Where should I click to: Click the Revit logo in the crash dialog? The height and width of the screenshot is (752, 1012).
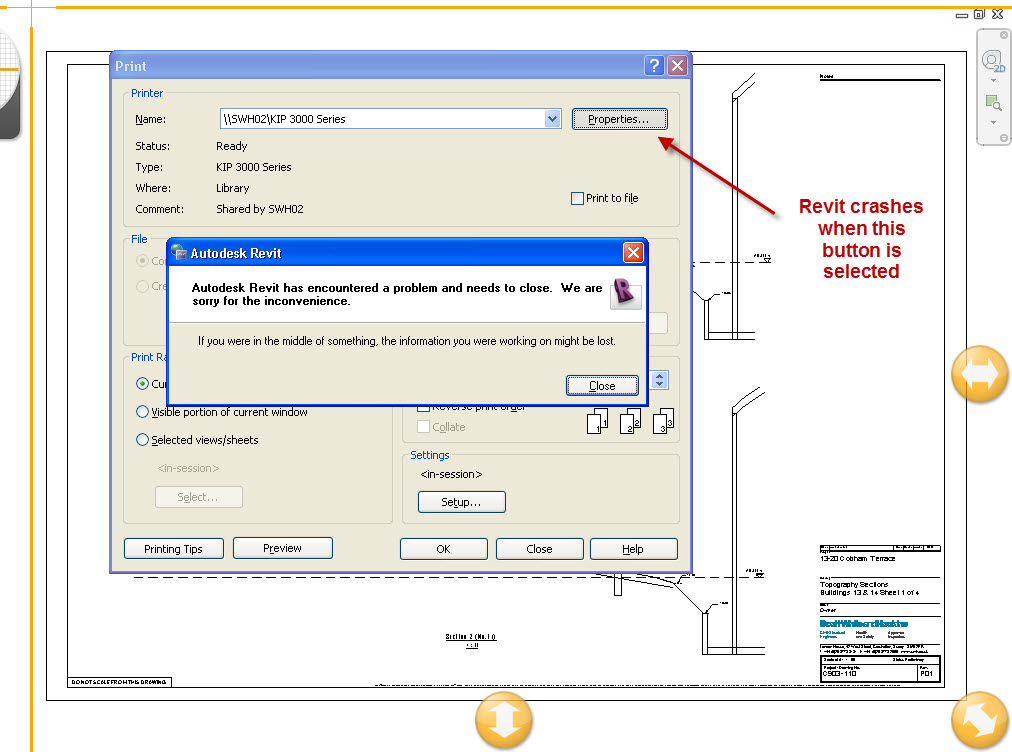(625, 295)
